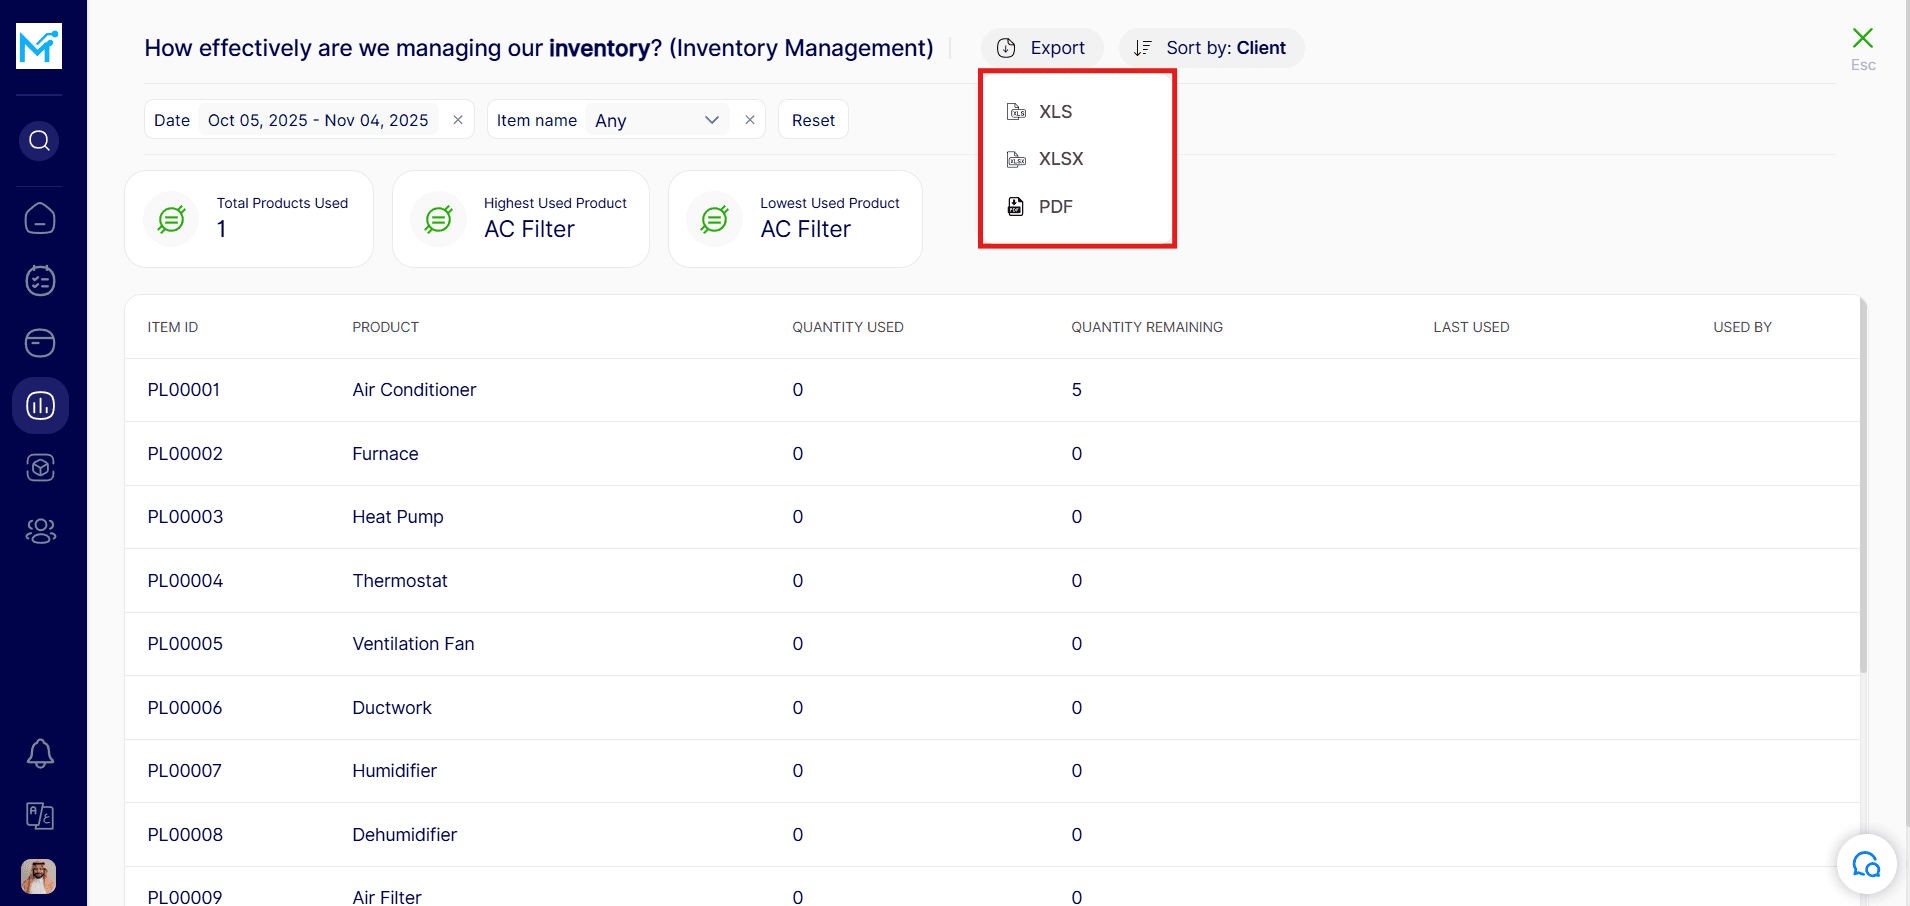
Task: Open notifications bell icon
Action: coord(40,753)
